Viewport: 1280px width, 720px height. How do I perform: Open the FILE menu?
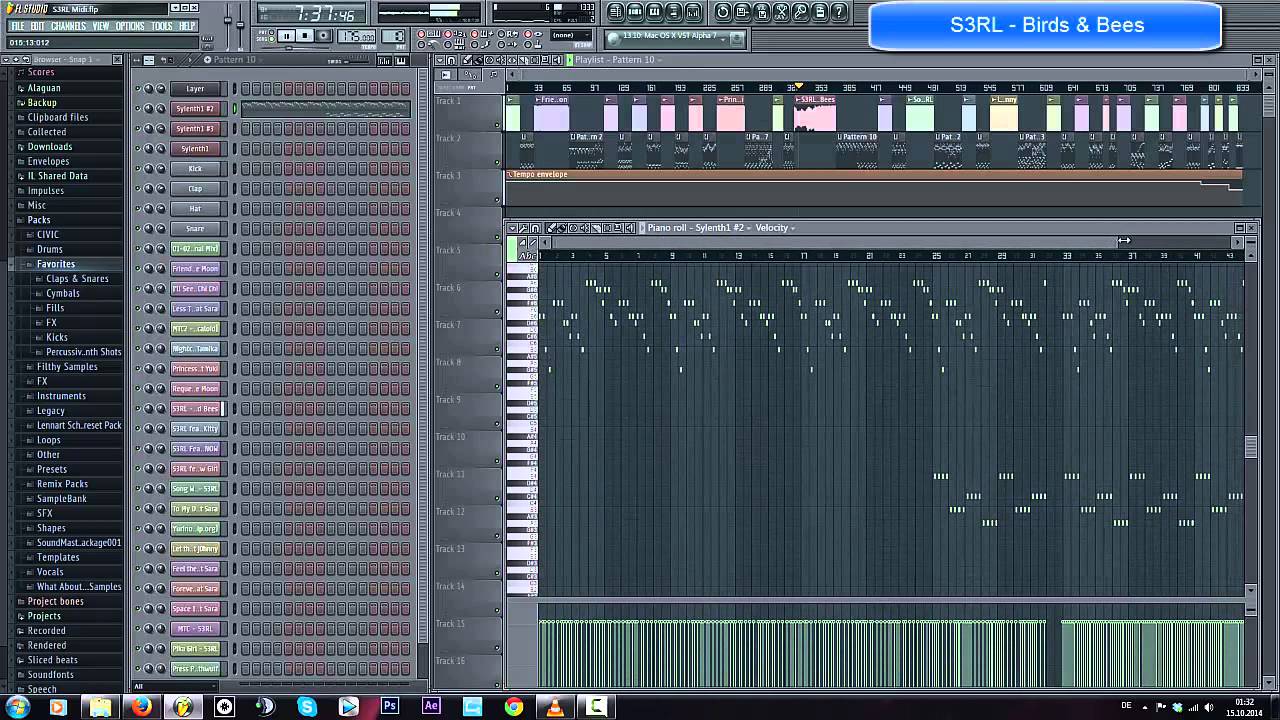point(17,26)
